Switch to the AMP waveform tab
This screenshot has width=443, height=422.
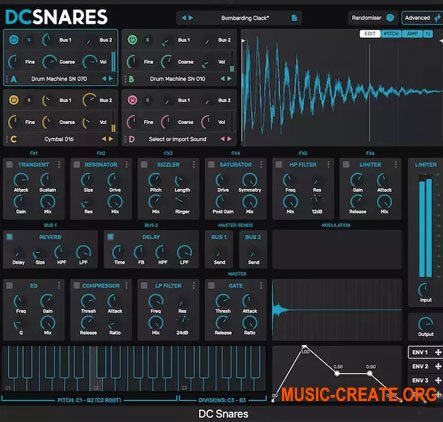coord(412,34)
